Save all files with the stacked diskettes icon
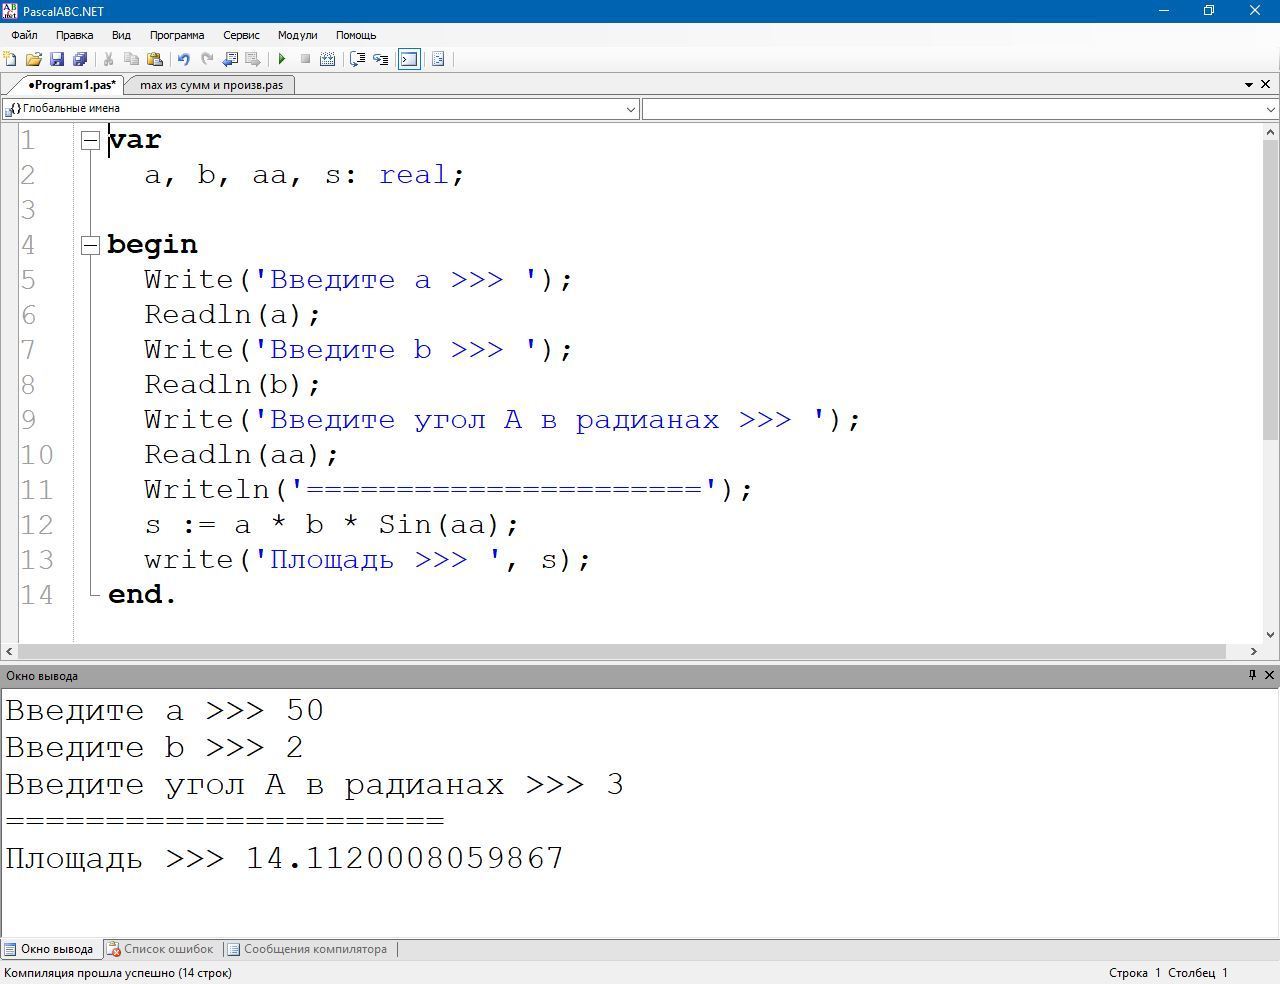Image resolution: width=1280 pixels, height=984 pixels. [x=80, y=59]
